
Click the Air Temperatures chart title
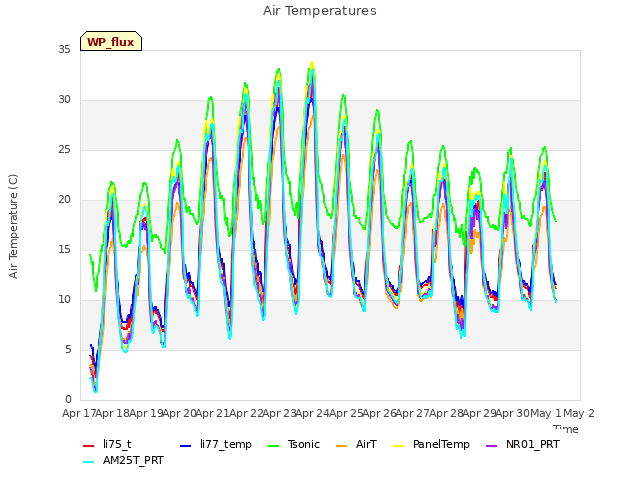(x=320, y=11)
